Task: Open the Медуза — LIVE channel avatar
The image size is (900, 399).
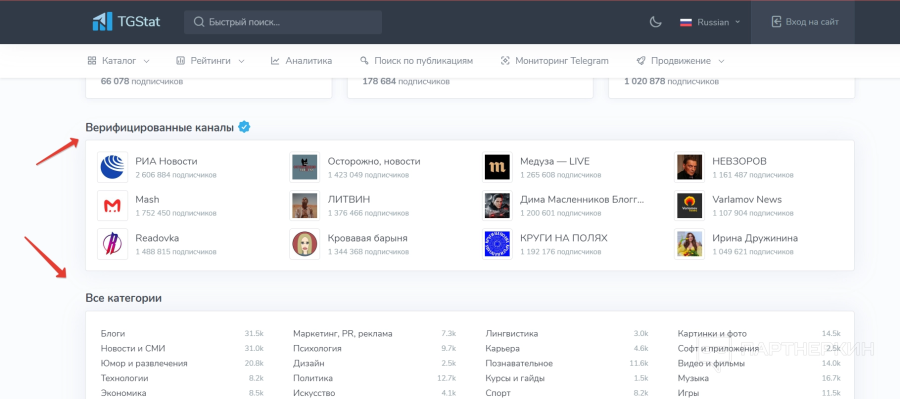Action: (497, 167)
